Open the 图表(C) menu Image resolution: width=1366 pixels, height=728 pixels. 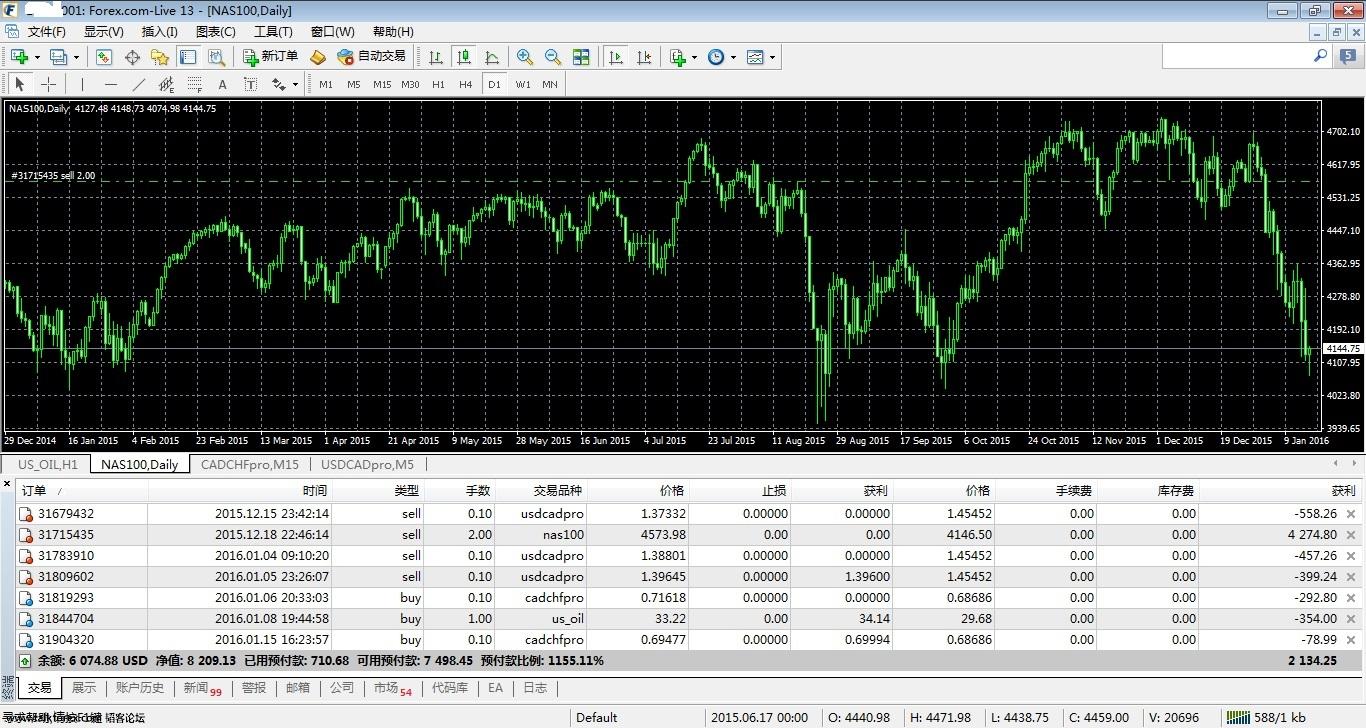tap(215, 31)
